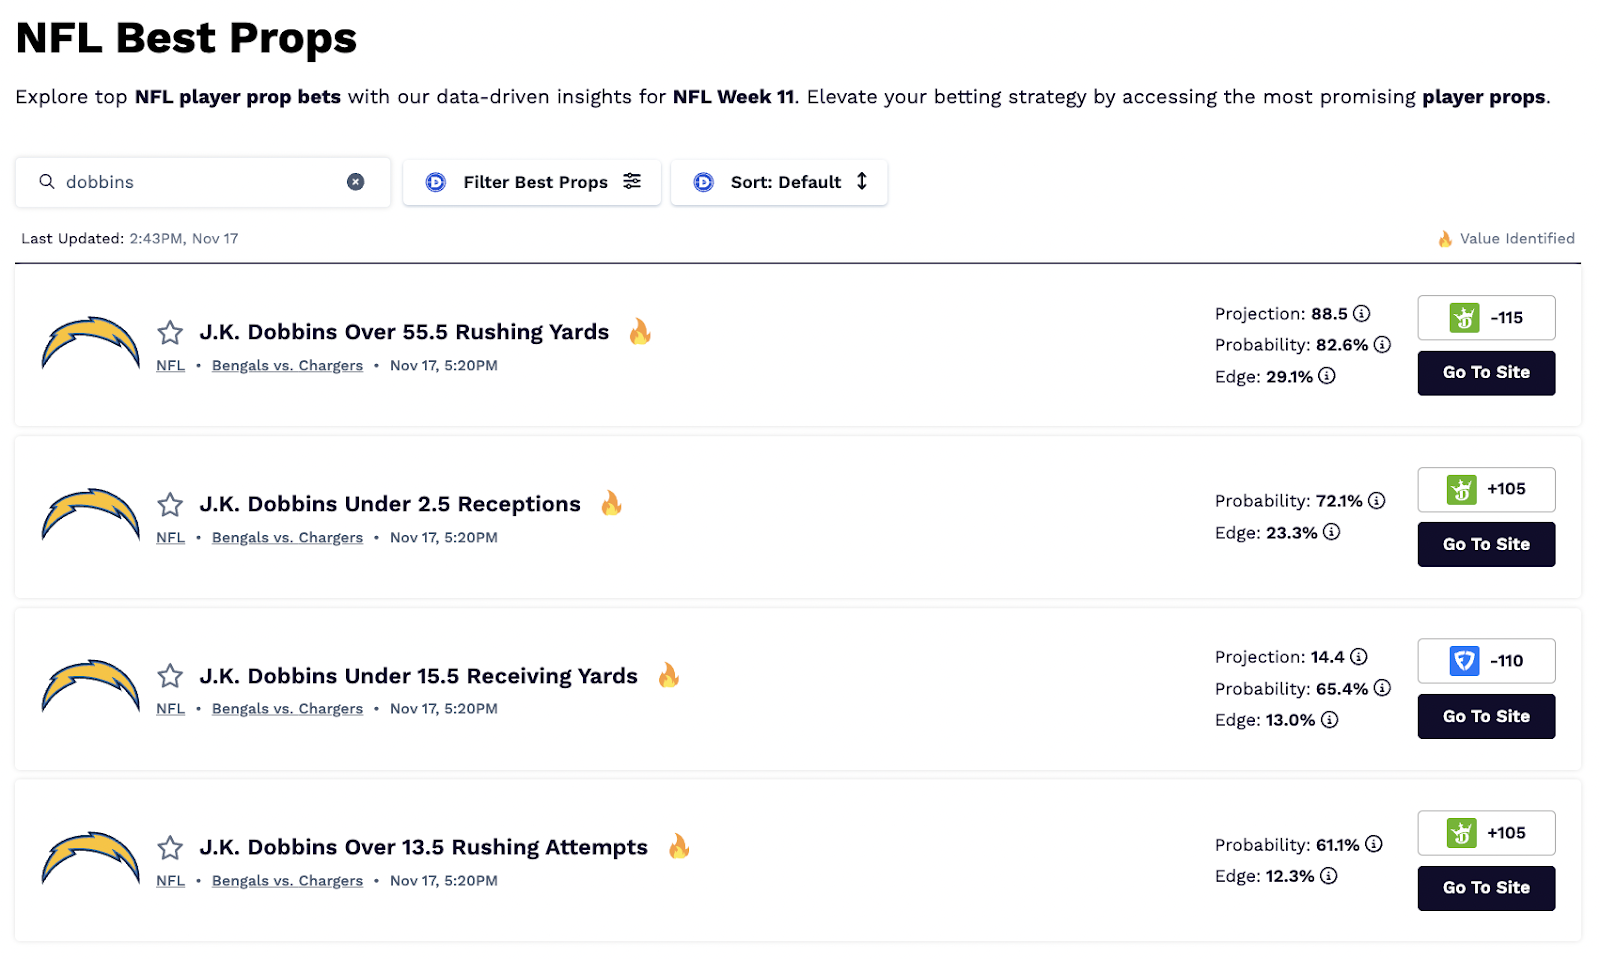The height and width of the screenshot is (959, 1600).
Task: Click the flame icon beside Rushing Attempts prop
Action: coord(679,847)
